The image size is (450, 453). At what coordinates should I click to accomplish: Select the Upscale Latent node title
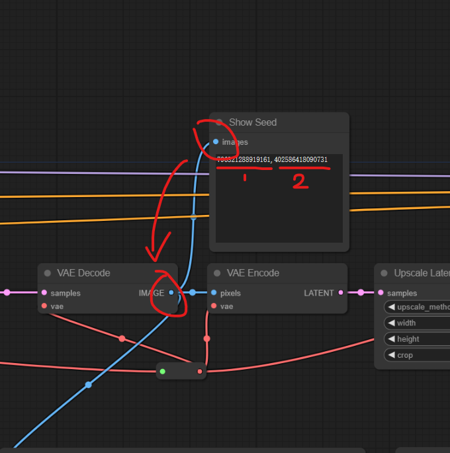pos(422,273)
